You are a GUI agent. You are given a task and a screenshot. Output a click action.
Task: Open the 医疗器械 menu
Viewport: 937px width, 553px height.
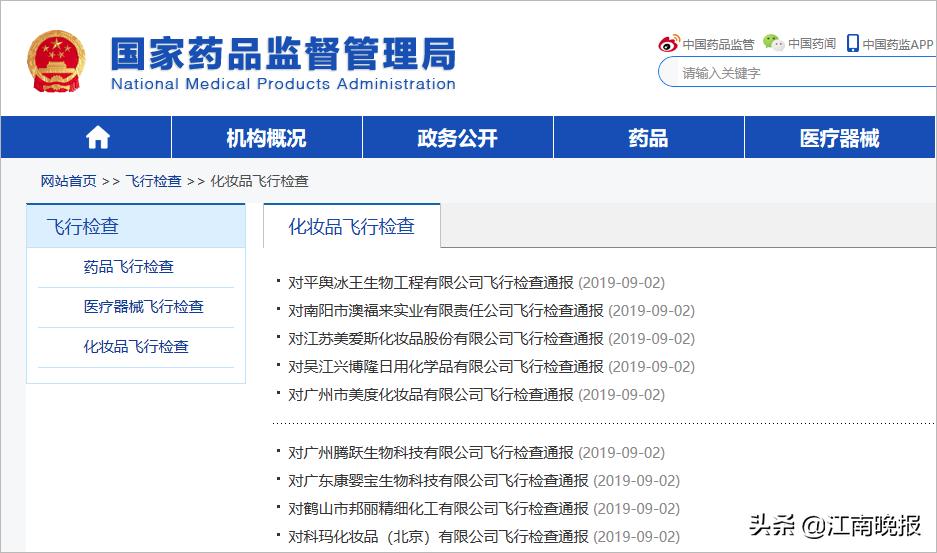tap(840, 138)
